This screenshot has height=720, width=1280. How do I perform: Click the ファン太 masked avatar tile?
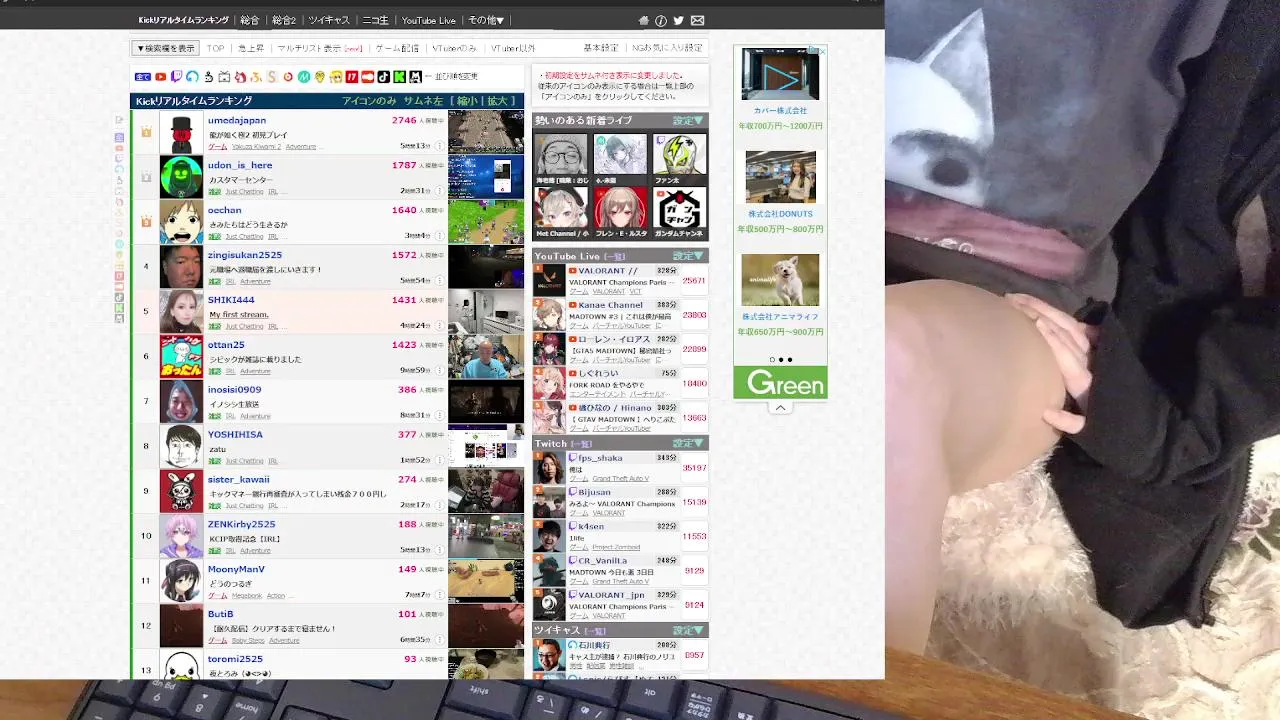[679, 159]
